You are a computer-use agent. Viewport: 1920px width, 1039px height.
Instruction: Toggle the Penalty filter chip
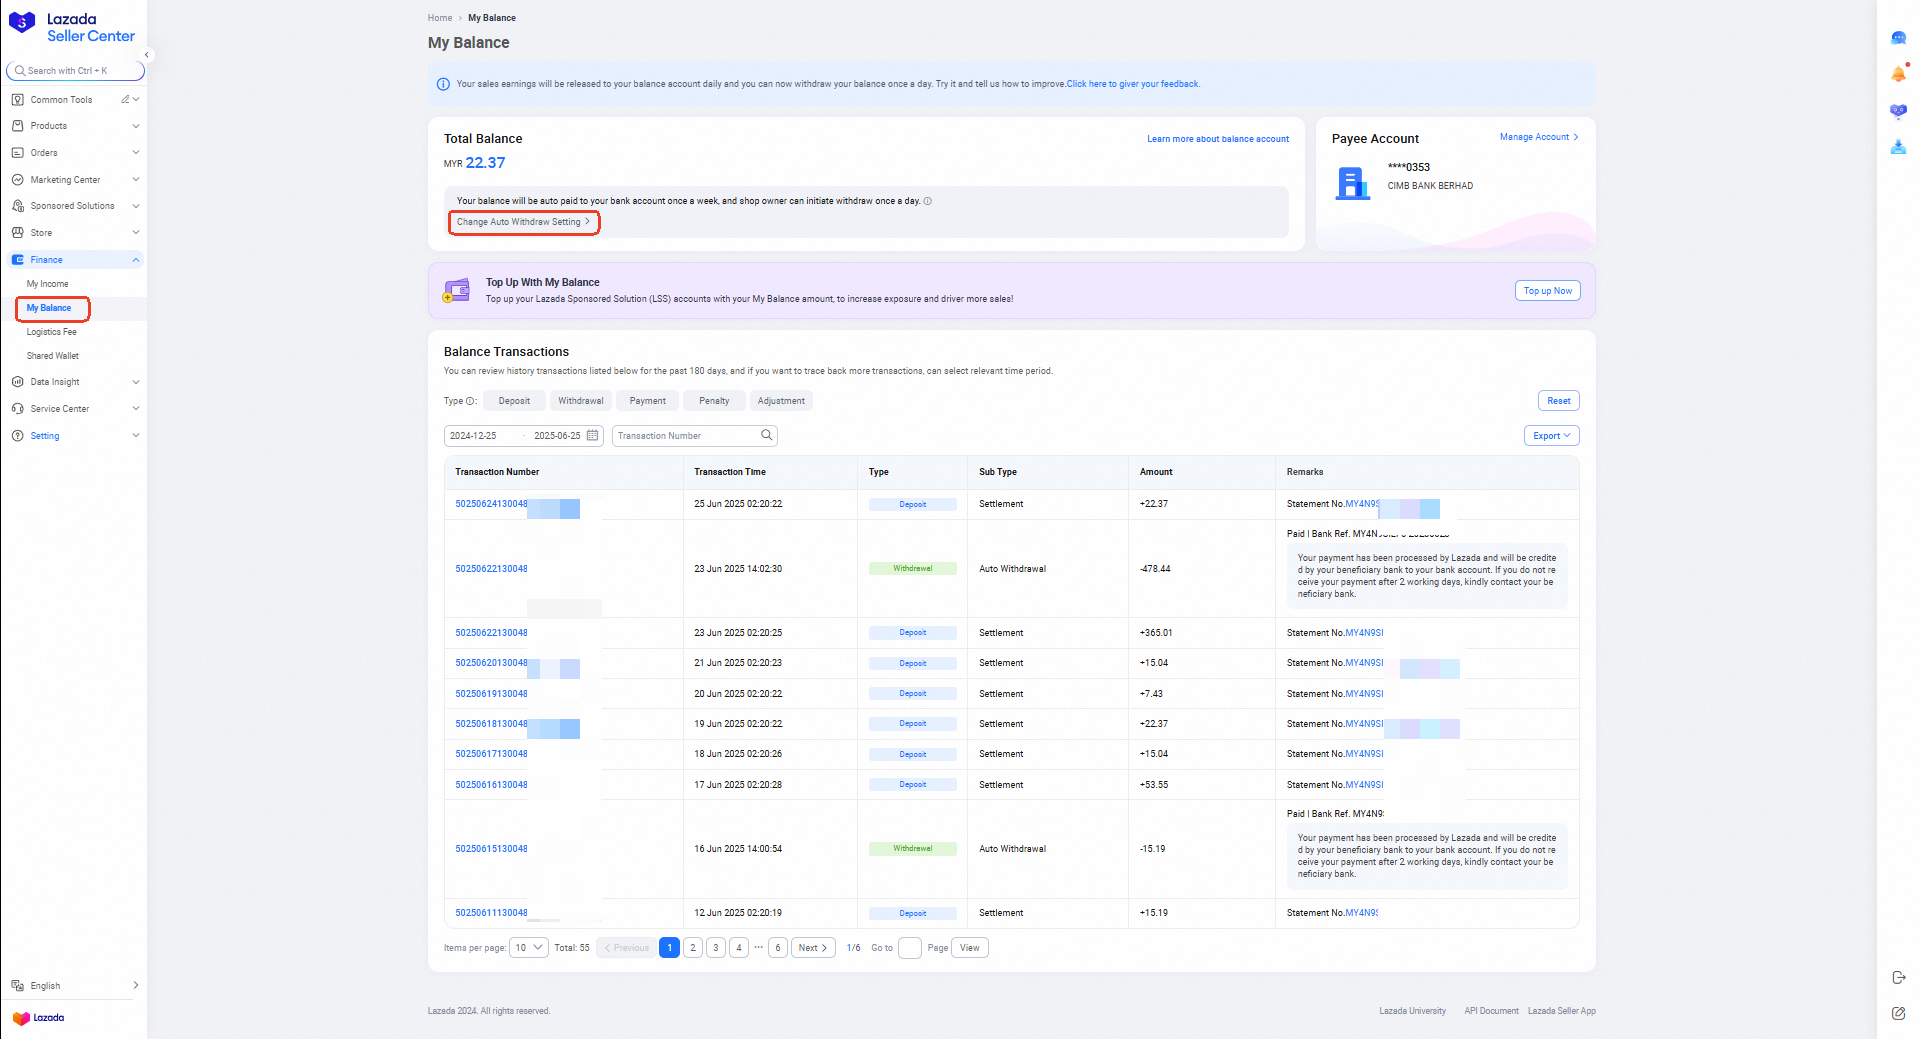click(x=713, y=400)
